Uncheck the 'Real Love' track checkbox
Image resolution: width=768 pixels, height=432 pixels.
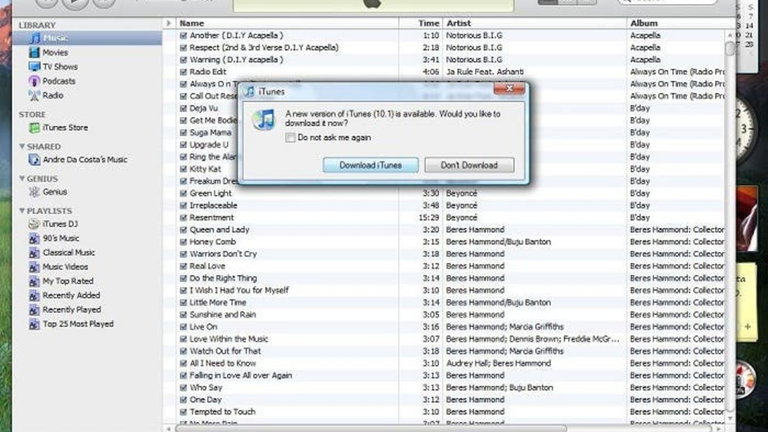183,266
